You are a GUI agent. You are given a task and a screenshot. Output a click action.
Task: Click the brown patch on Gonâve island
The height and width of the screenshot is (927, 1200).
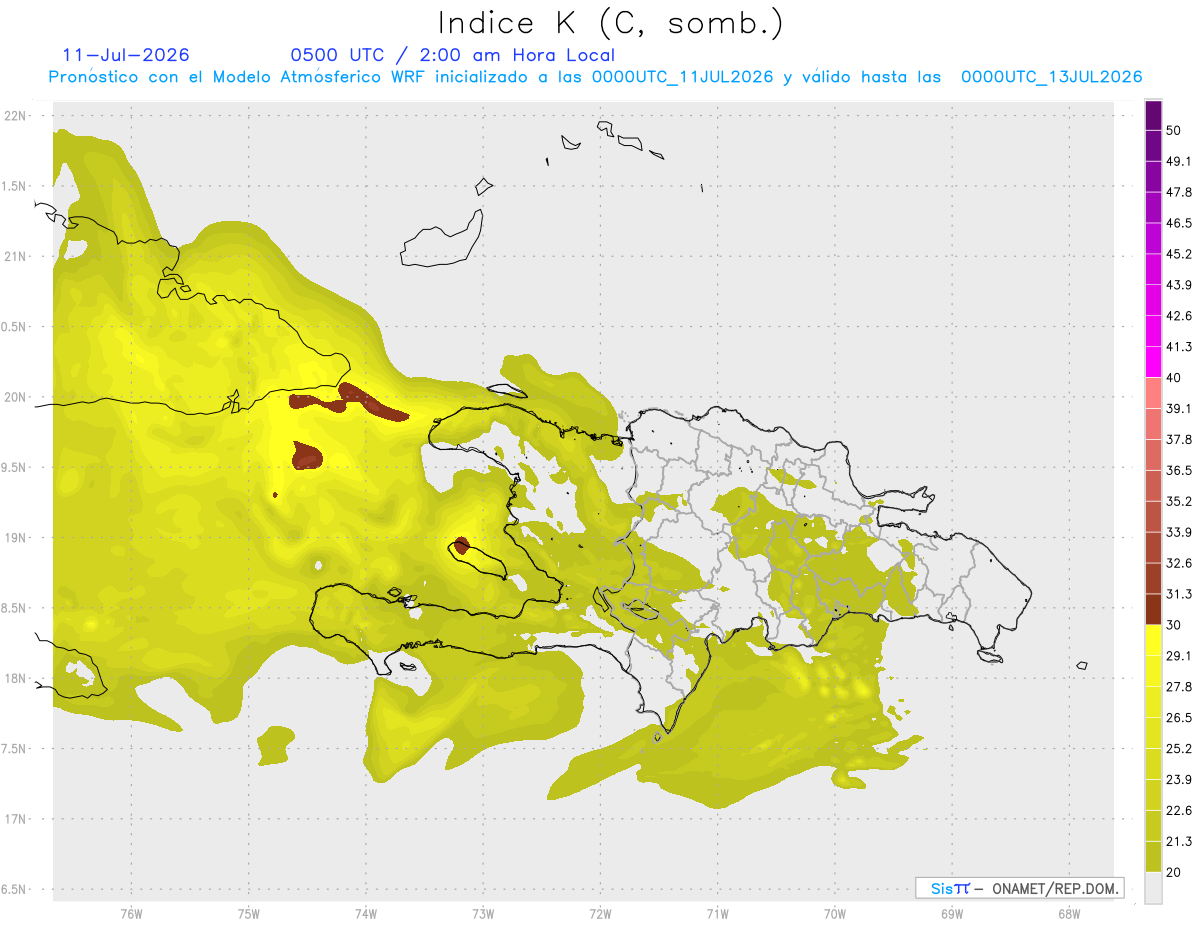[x=461, y=545]
